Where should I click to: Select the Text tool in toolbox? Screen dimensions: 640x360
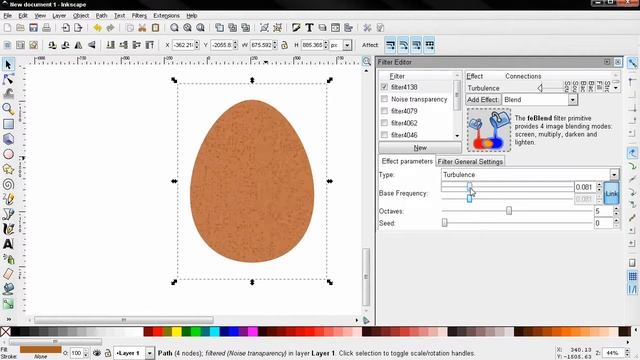(x=8, y=244)
